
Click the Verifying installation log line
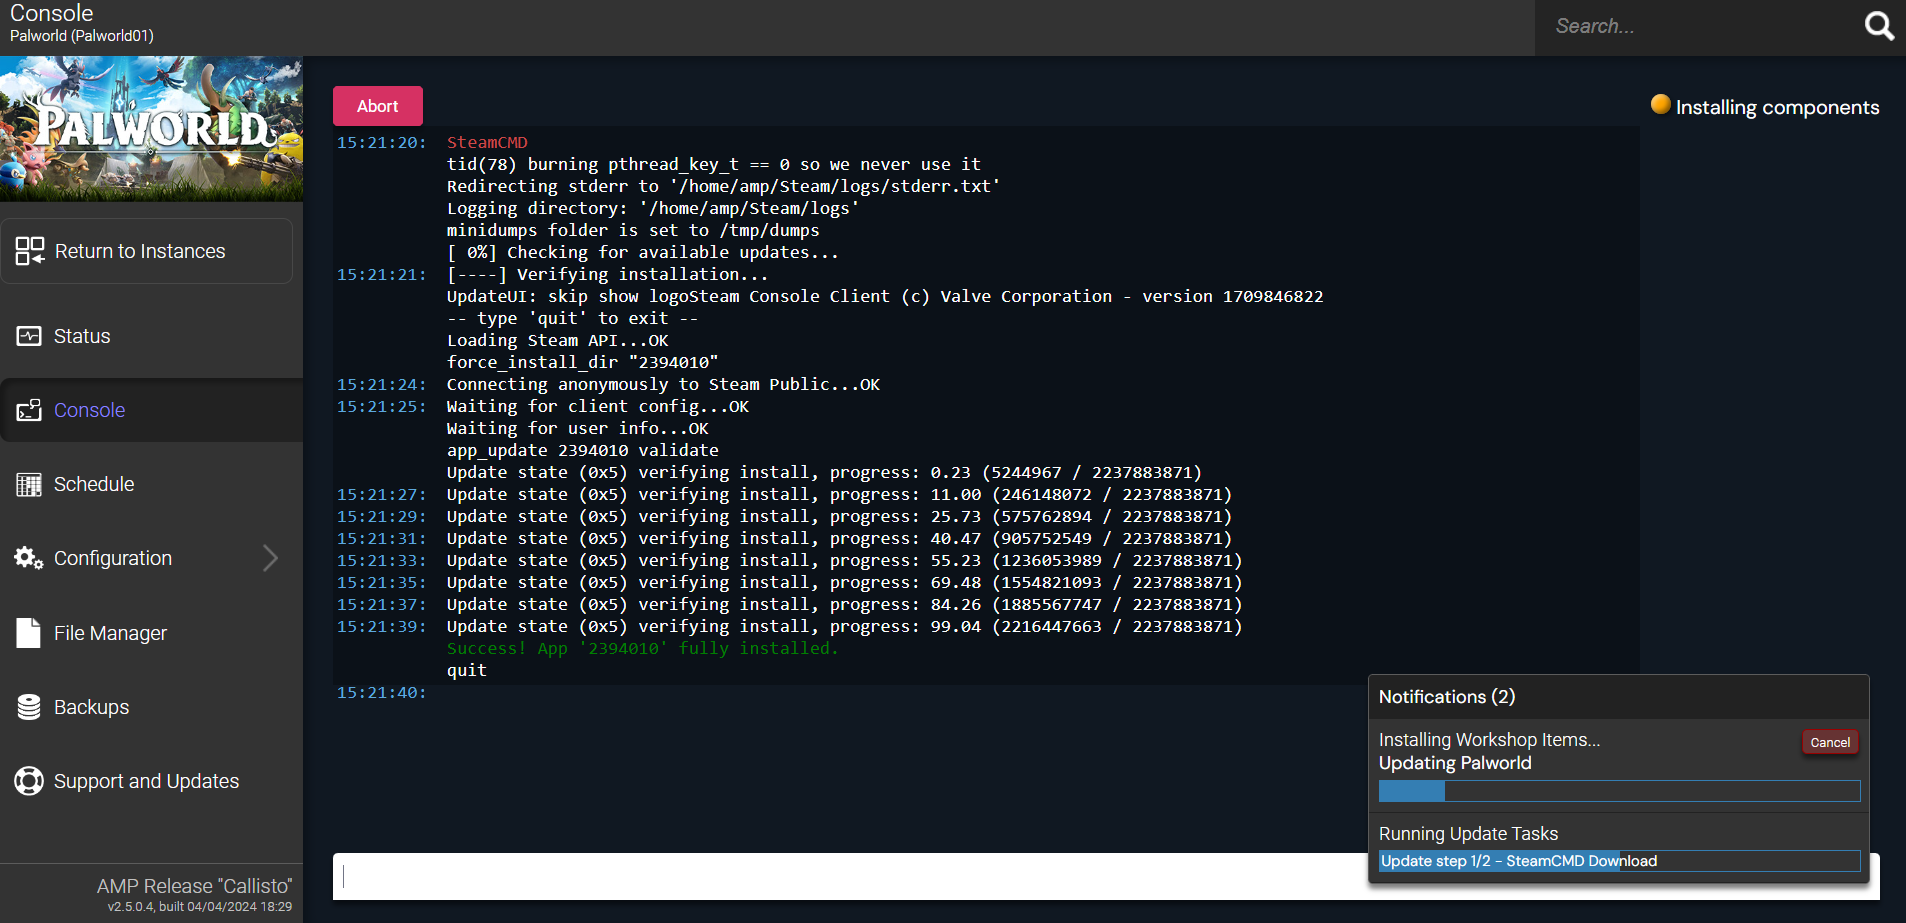click(607, 274)
